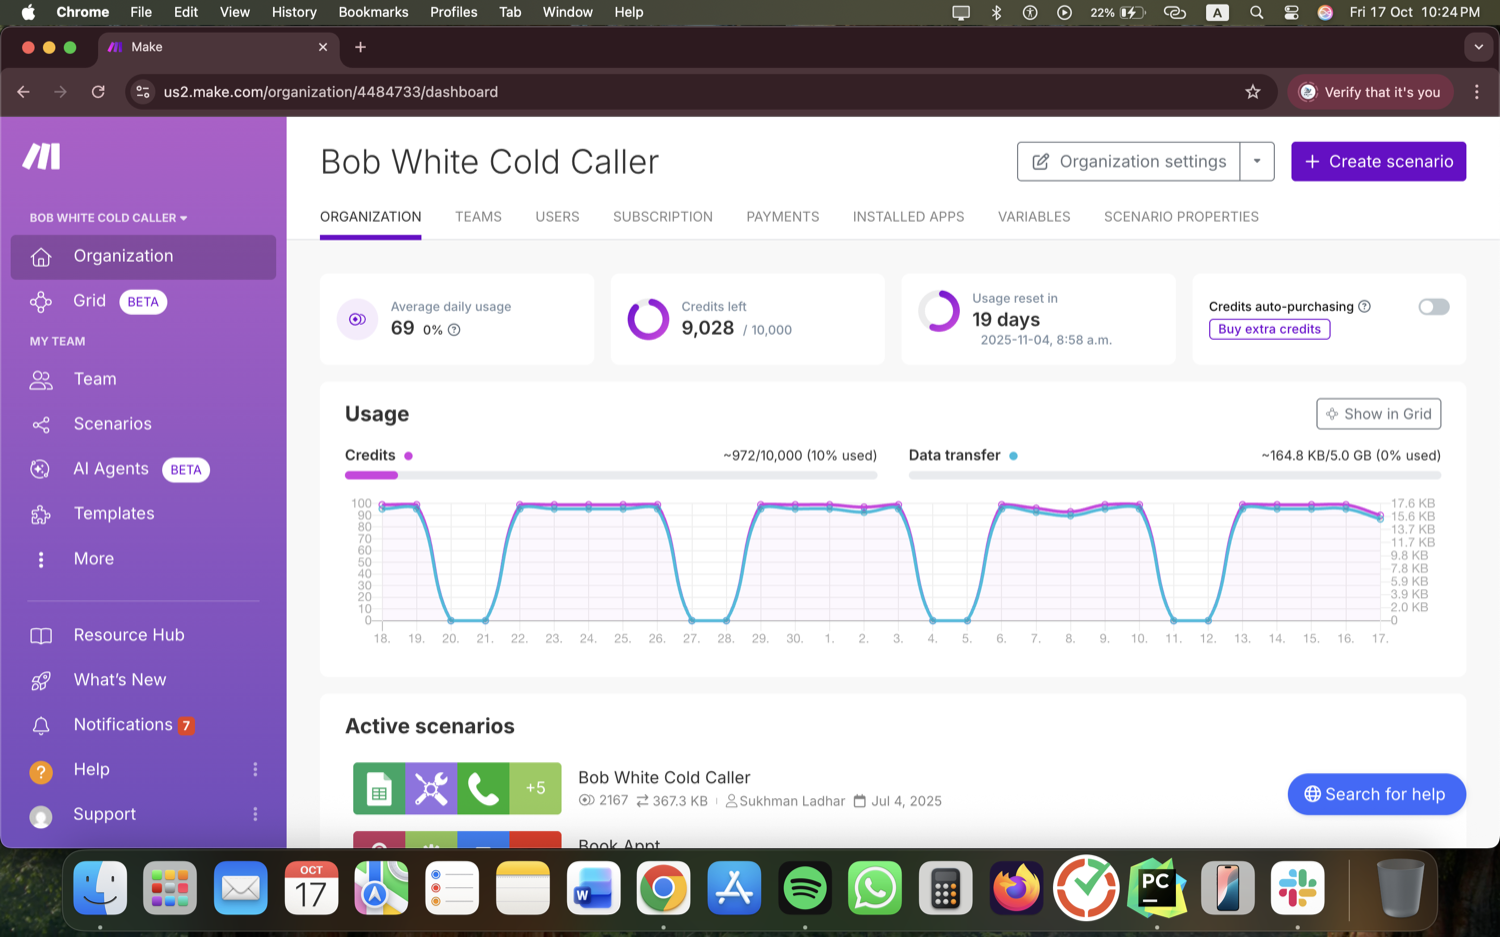The width and height of the screenshot is (1500, 937).
Task: Close the Make browser tab
Action: tap(323, 47)
